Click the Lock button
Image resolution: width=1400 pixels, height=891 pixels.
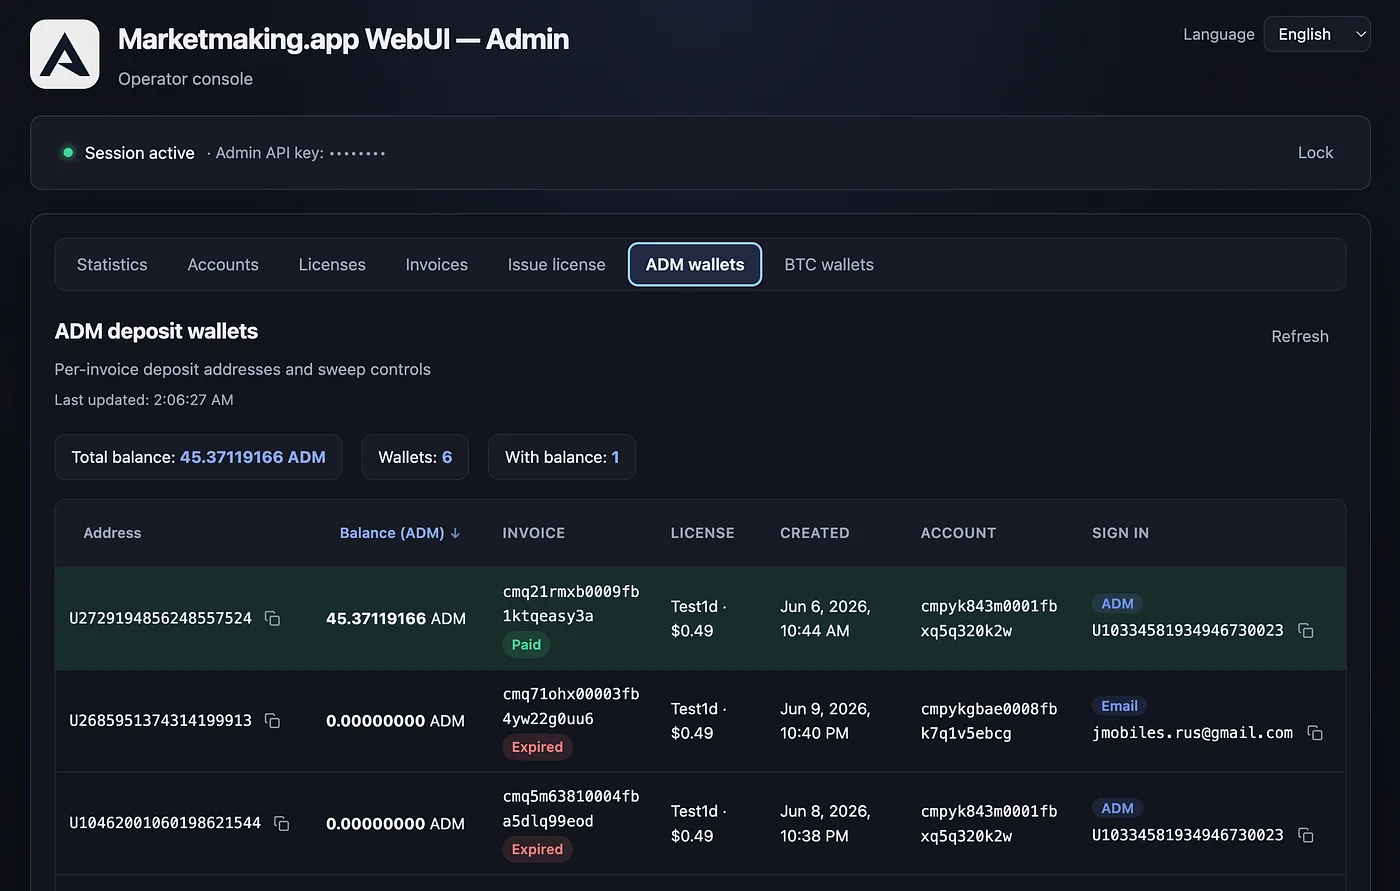pos(1315,153)
